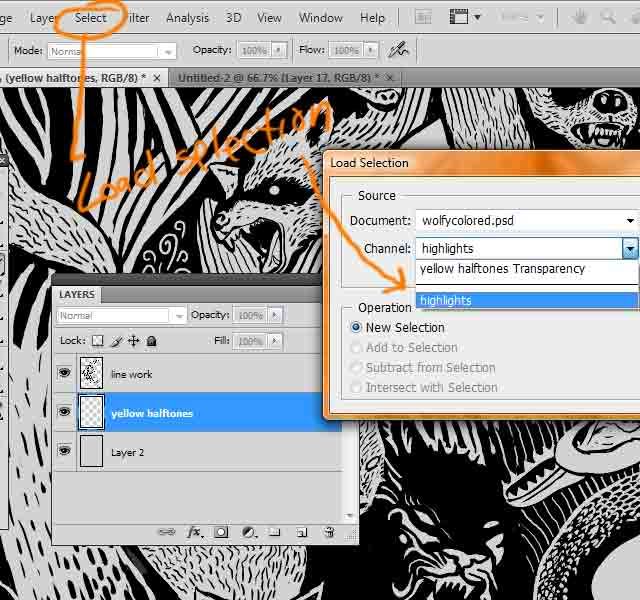640x600 pixels.
Task: Add a layer mask
Action: pos(221,533)
